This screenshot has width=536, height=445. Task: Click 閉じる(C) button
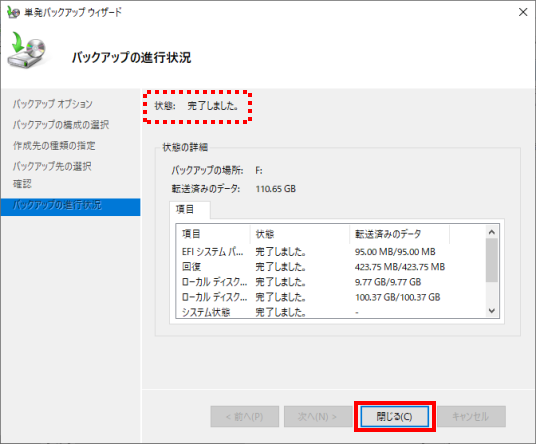(394, 416)
